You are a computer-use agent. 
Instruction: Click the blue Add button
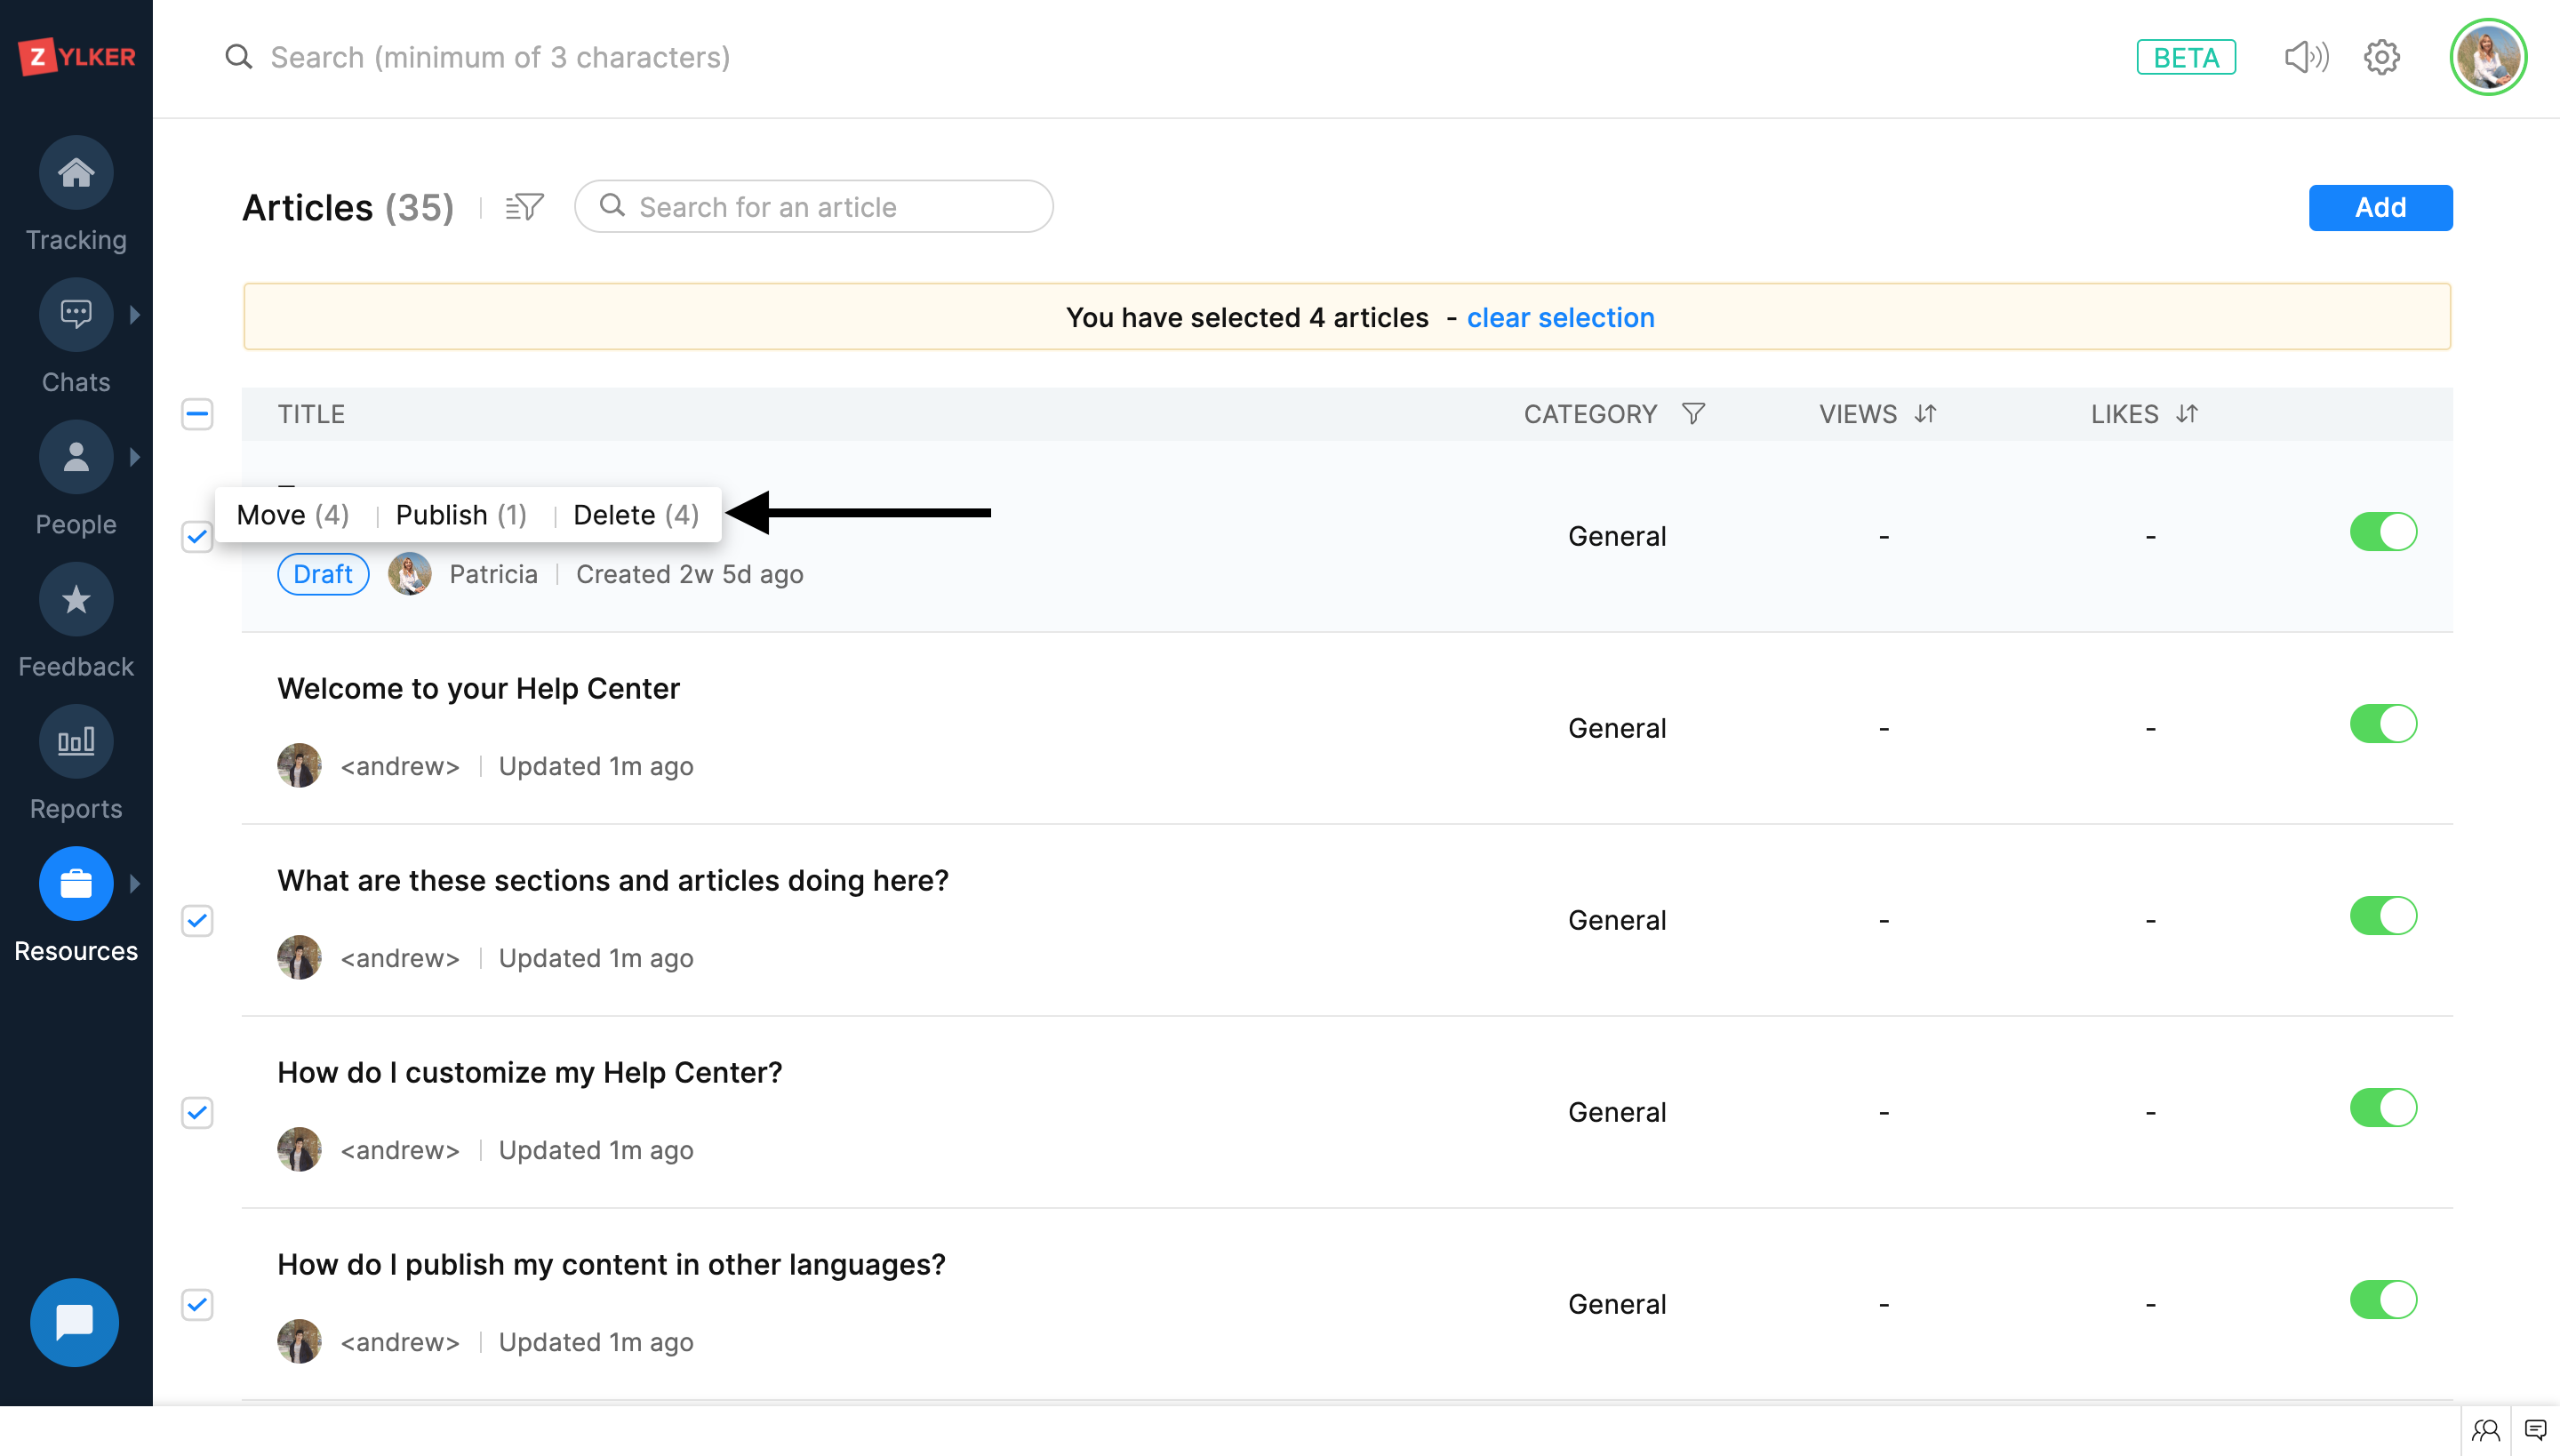pos(2380,207)
